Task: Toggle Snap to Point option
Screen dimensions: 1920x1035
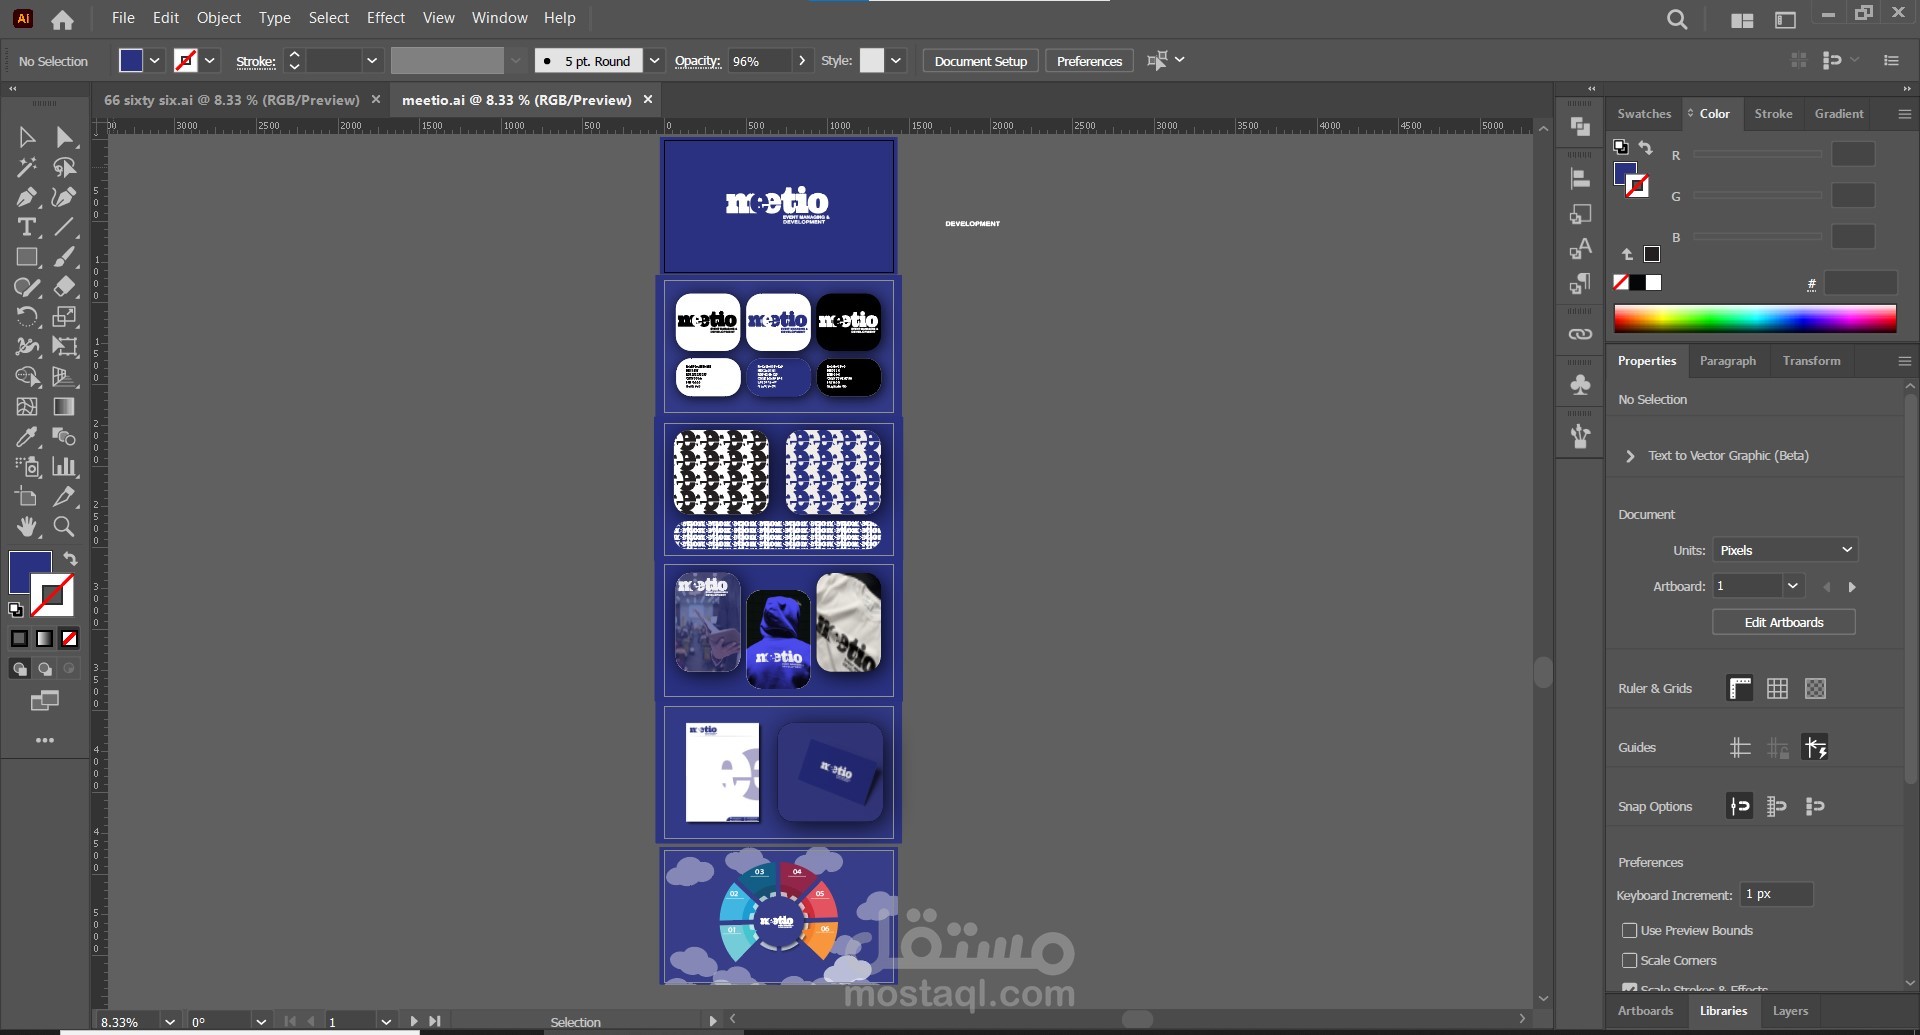Action: point(1740,806)
